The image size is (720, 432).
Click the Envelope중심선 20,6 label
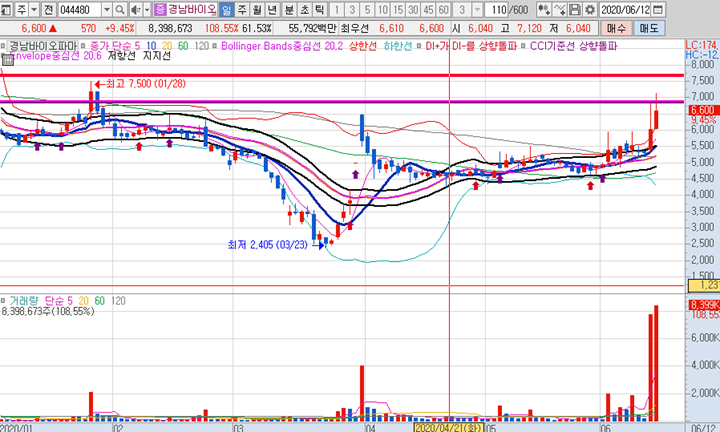pyautogui.click(x=57, y=56)
